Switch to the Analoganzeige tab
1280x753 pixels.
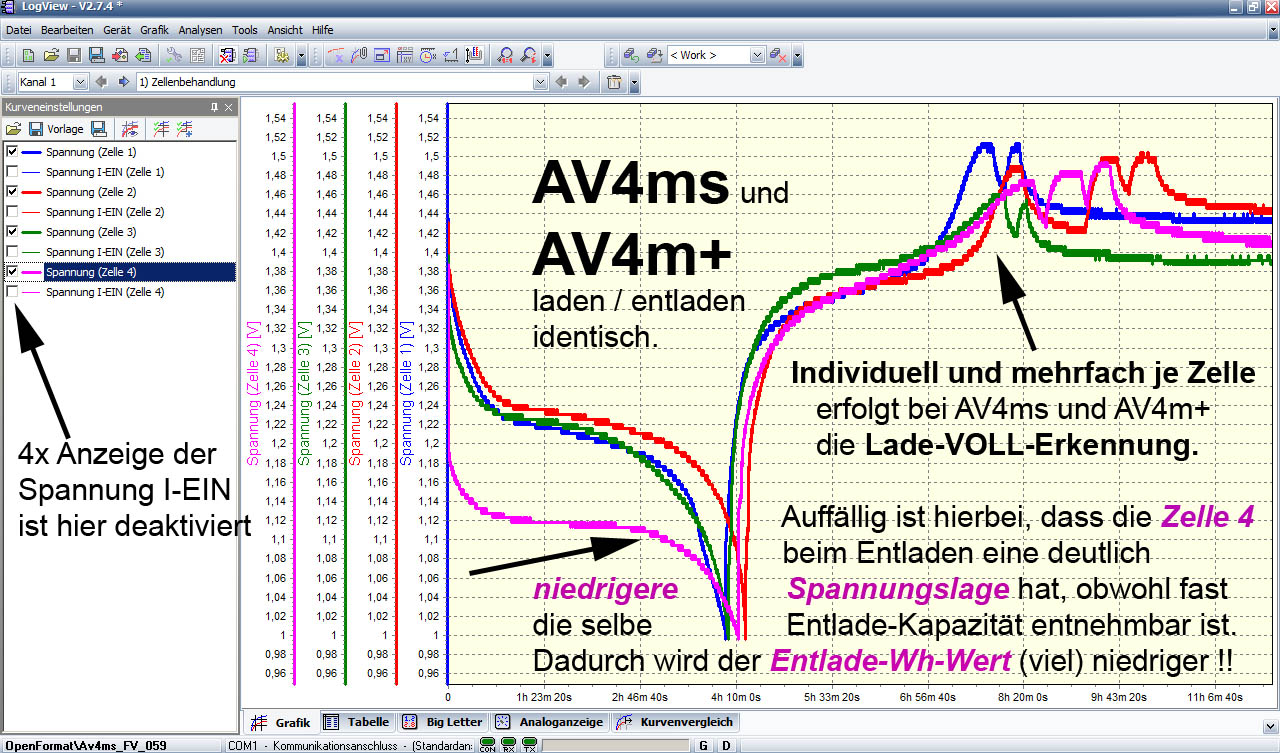pyautogui.click(x=551, y=722)
